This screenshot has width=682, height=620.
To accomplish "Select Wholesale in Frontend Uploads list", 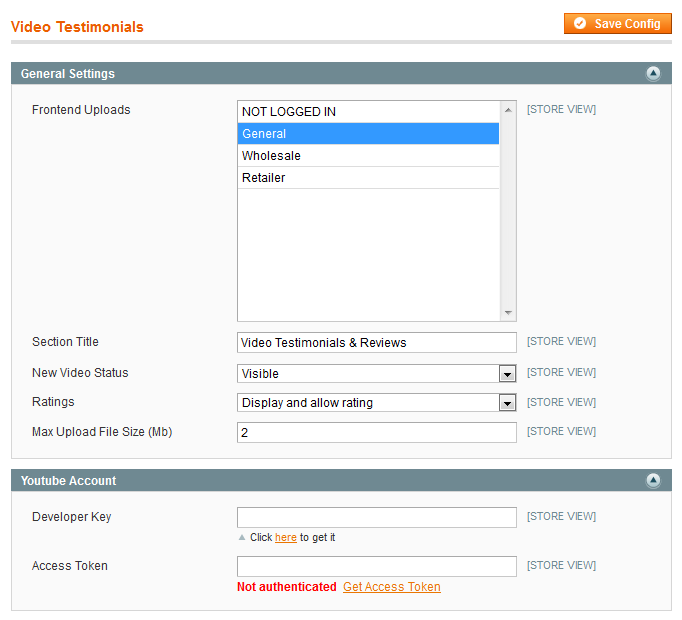I will point(368,155).
